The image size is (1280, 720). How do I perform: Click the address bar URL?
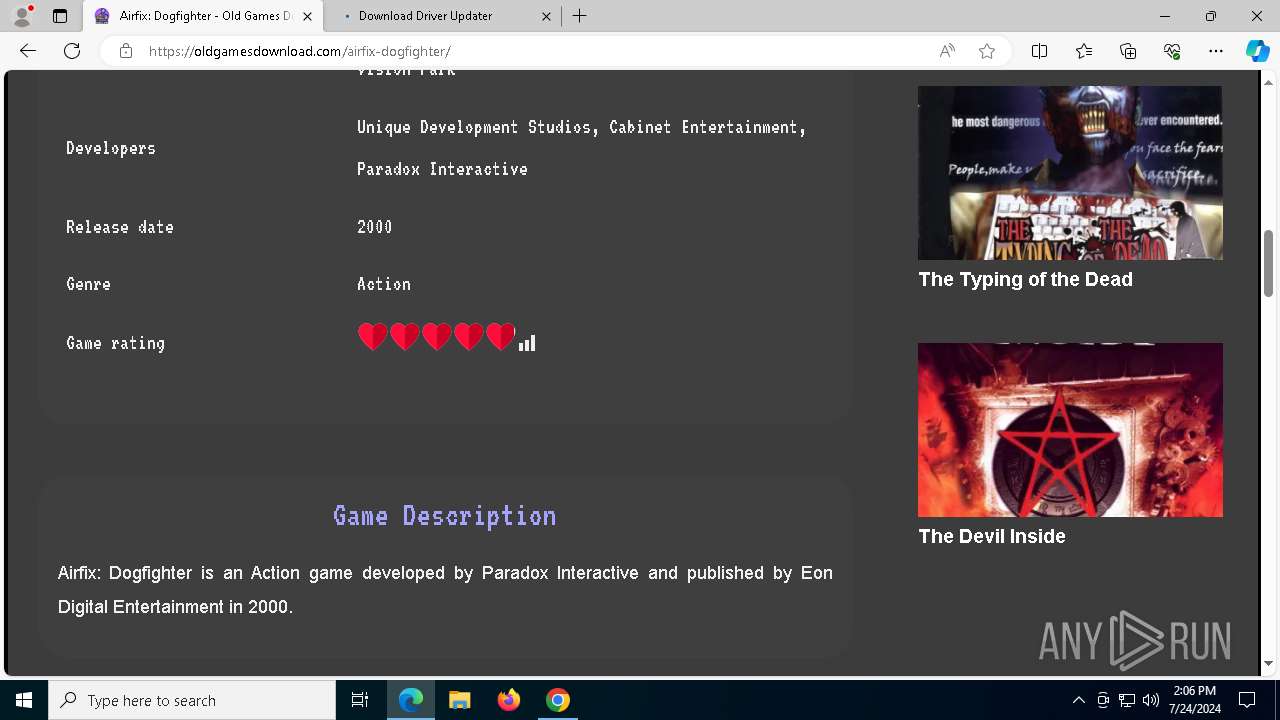click(x=300, y=51)
